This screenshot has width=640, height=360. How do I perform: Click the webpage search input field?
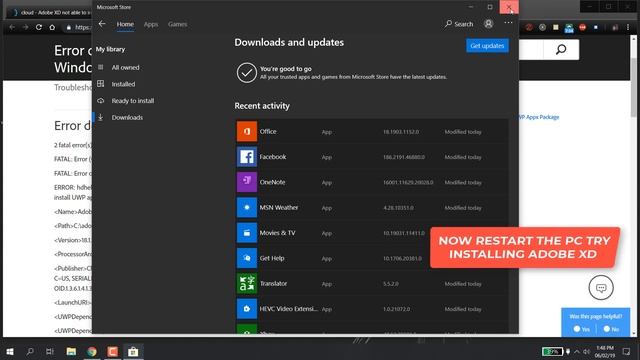pos(531,49)
